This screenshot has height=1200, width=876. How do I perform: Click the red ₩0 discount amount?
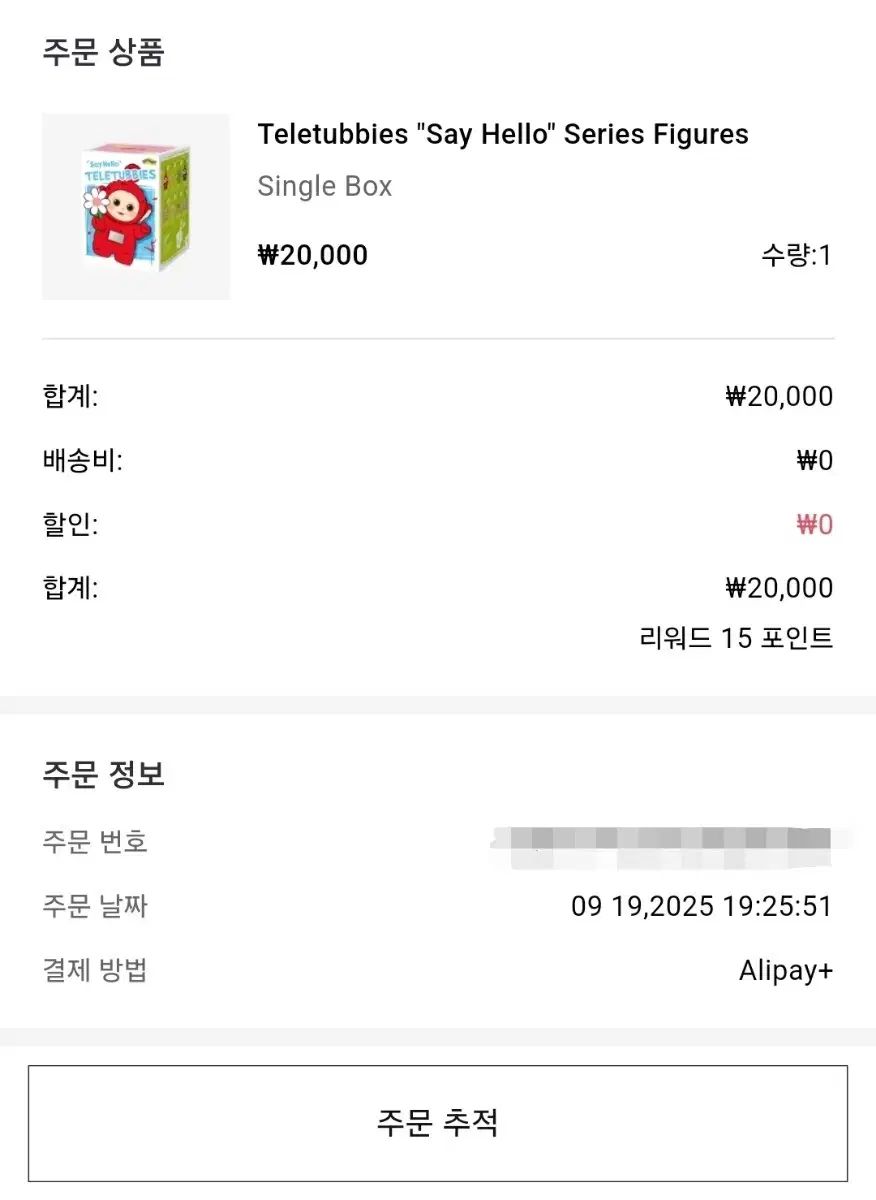pyautogui.click(x=814, y=525)
